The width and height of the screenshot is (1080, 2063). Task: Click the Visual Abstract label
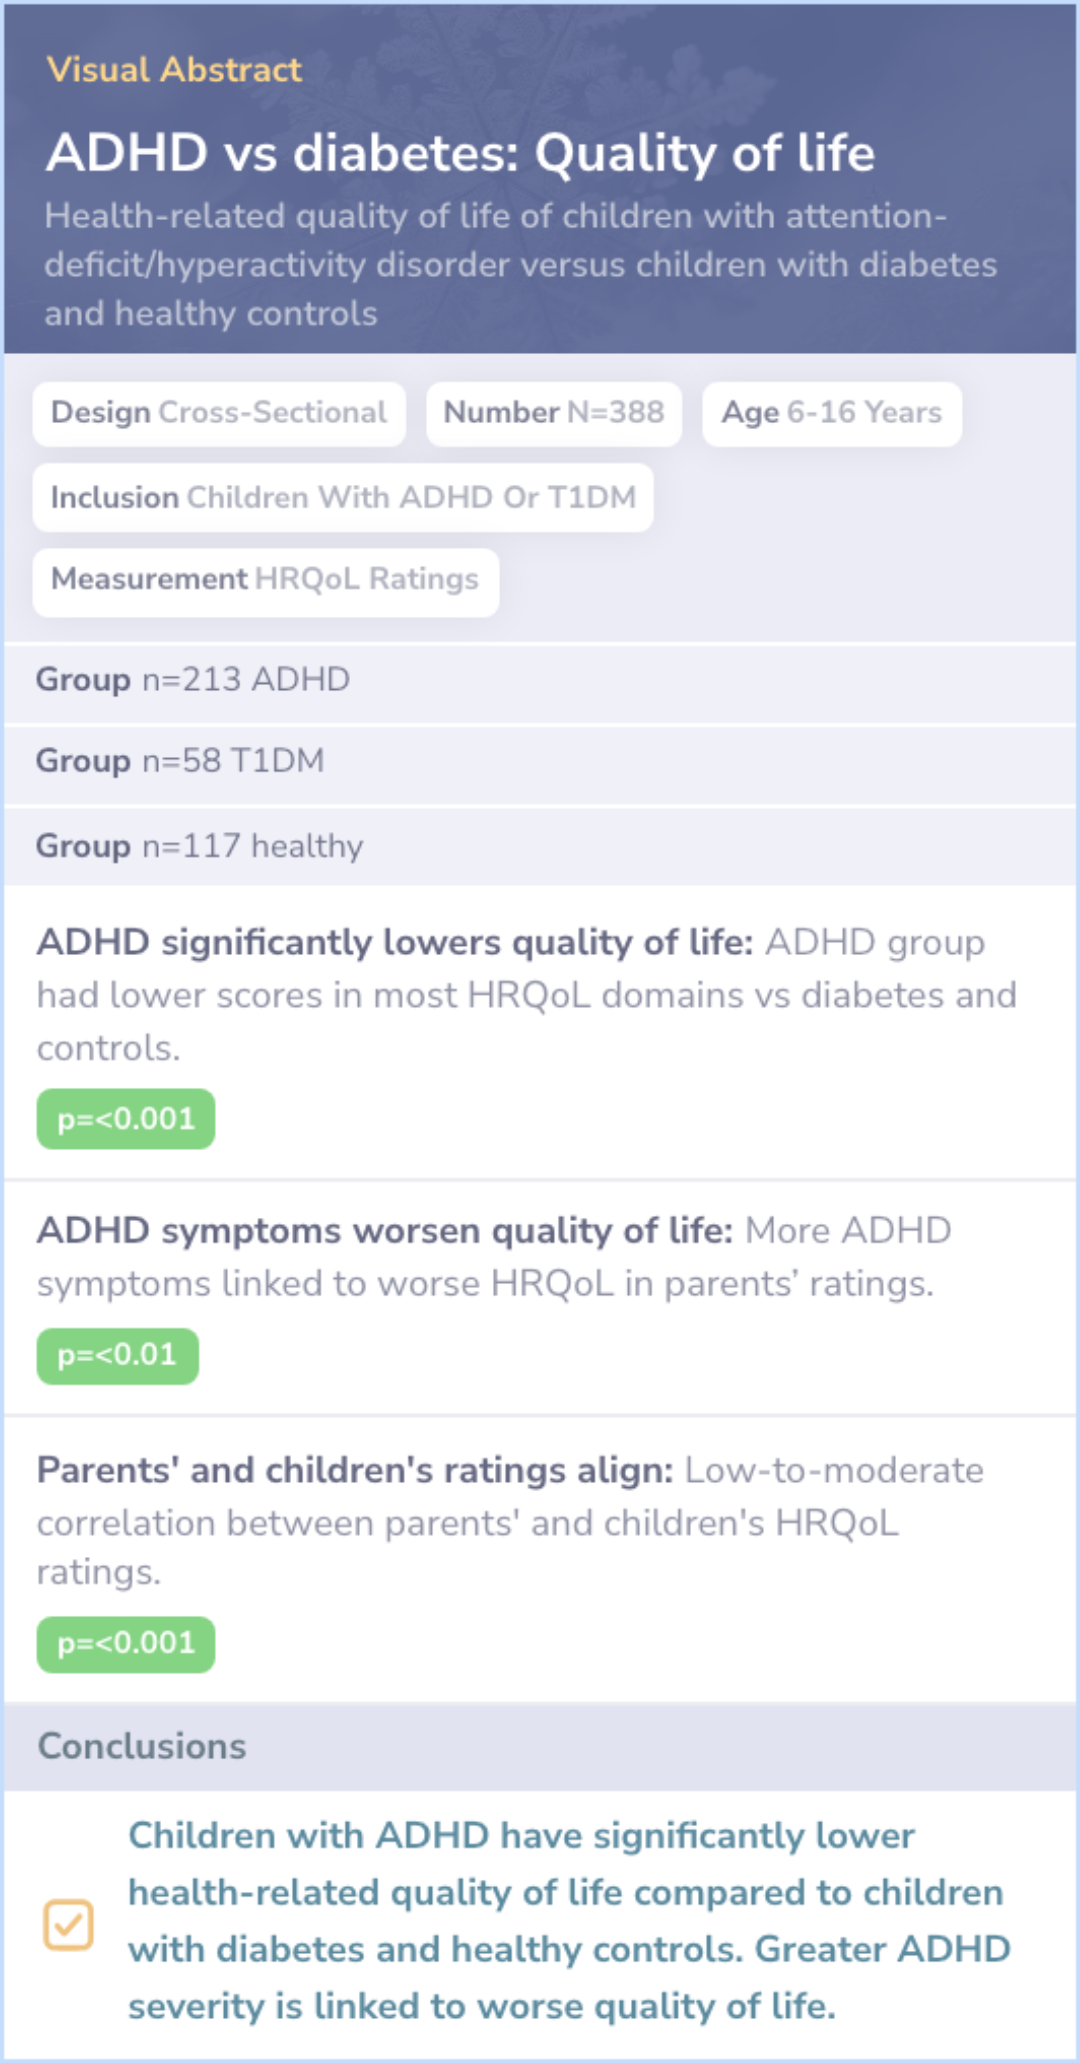coord(174,70)
